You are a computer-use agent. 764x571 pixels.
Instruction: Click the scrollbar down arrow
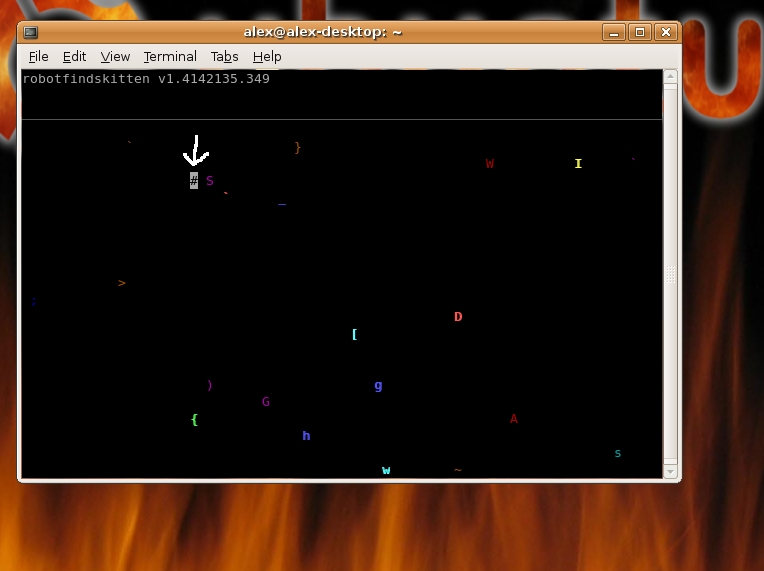tap(670, 472)
